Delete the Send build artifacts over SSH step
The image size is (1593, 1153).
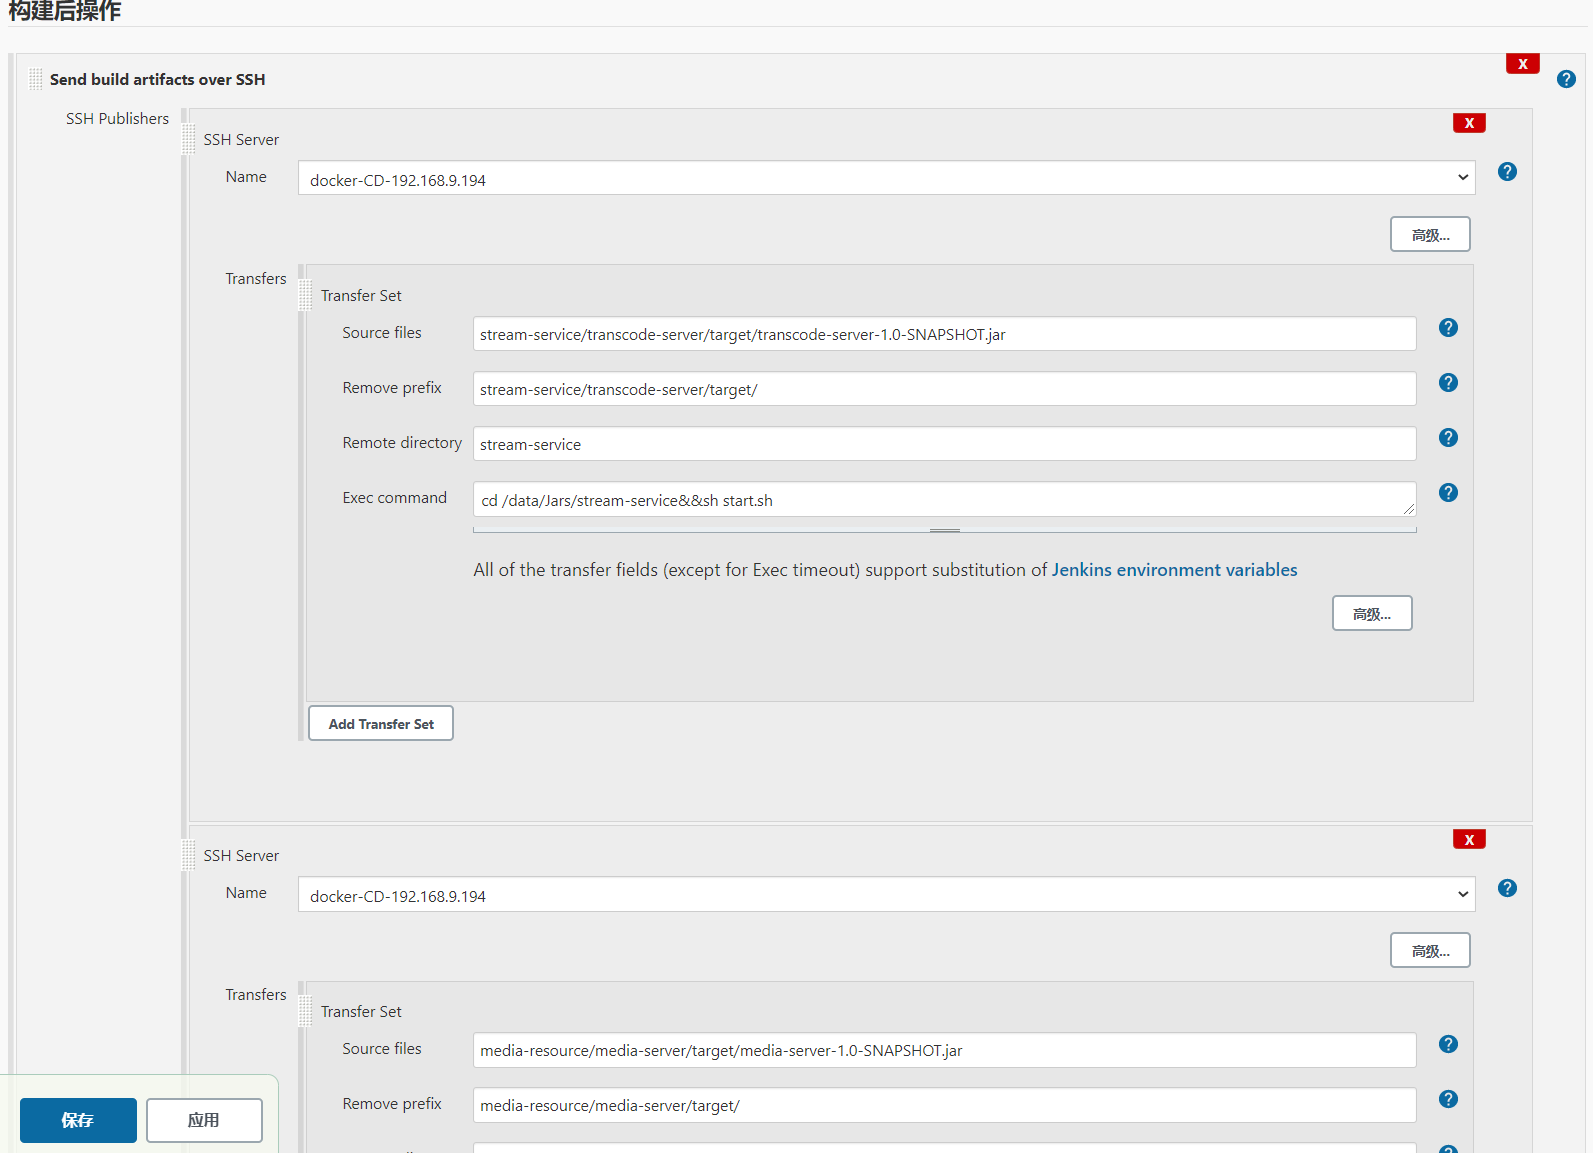(x=1522, y=64)
